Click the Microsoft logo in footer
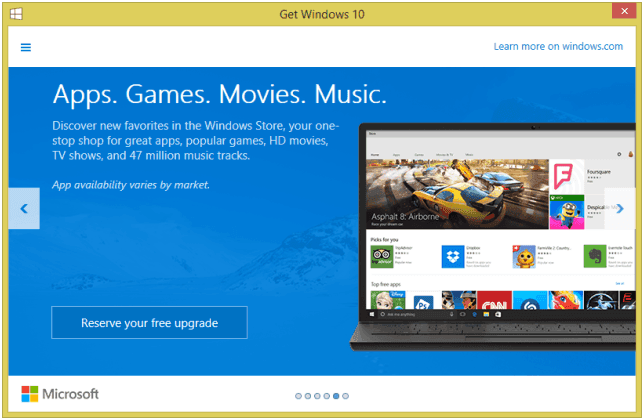This screenshot has height=420, width=644. [60, 394]
